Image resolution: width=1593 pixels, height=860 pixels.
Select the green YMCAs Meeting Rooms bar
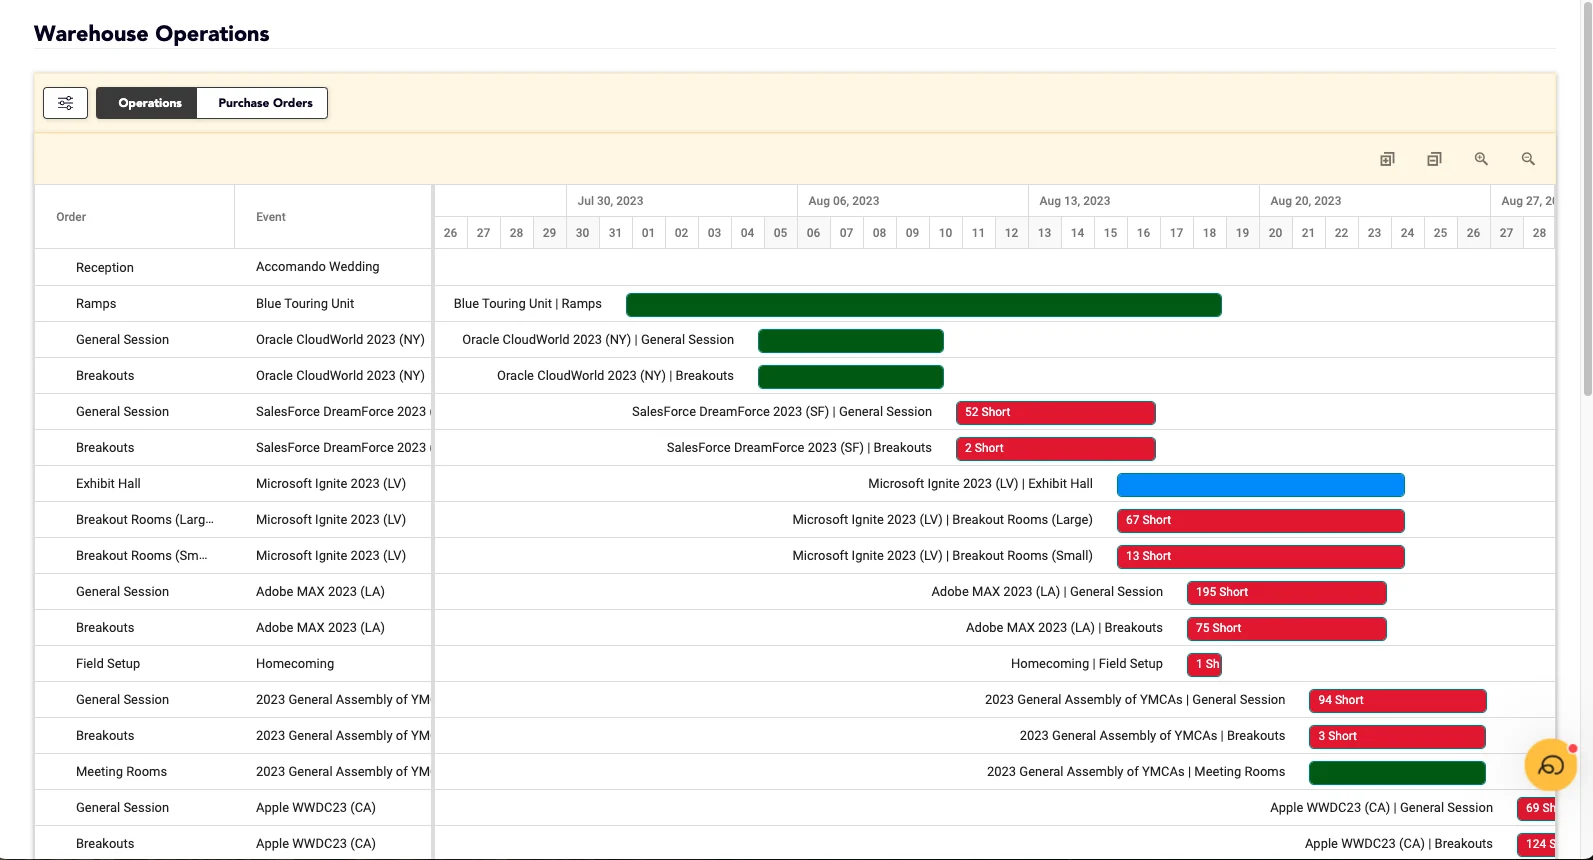[1398, 772]
